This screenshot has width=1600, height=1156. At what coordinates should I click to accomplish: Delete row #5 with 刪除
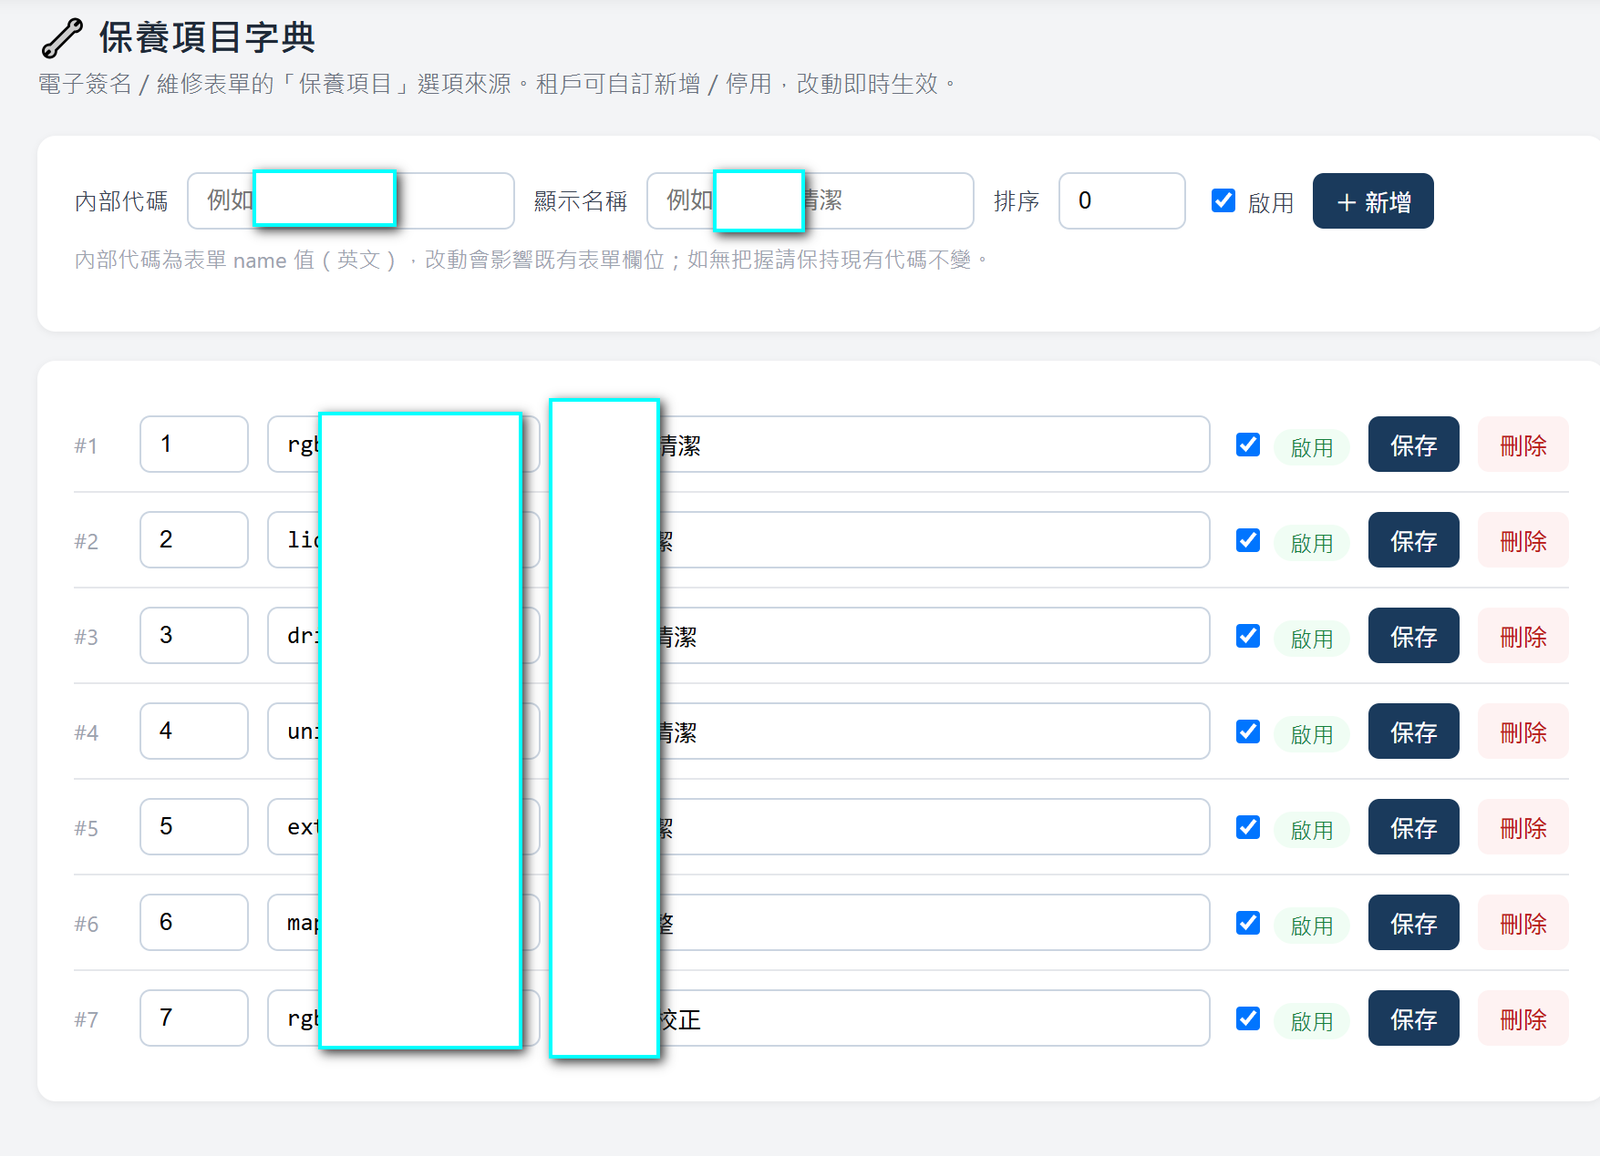[1523, 827]
